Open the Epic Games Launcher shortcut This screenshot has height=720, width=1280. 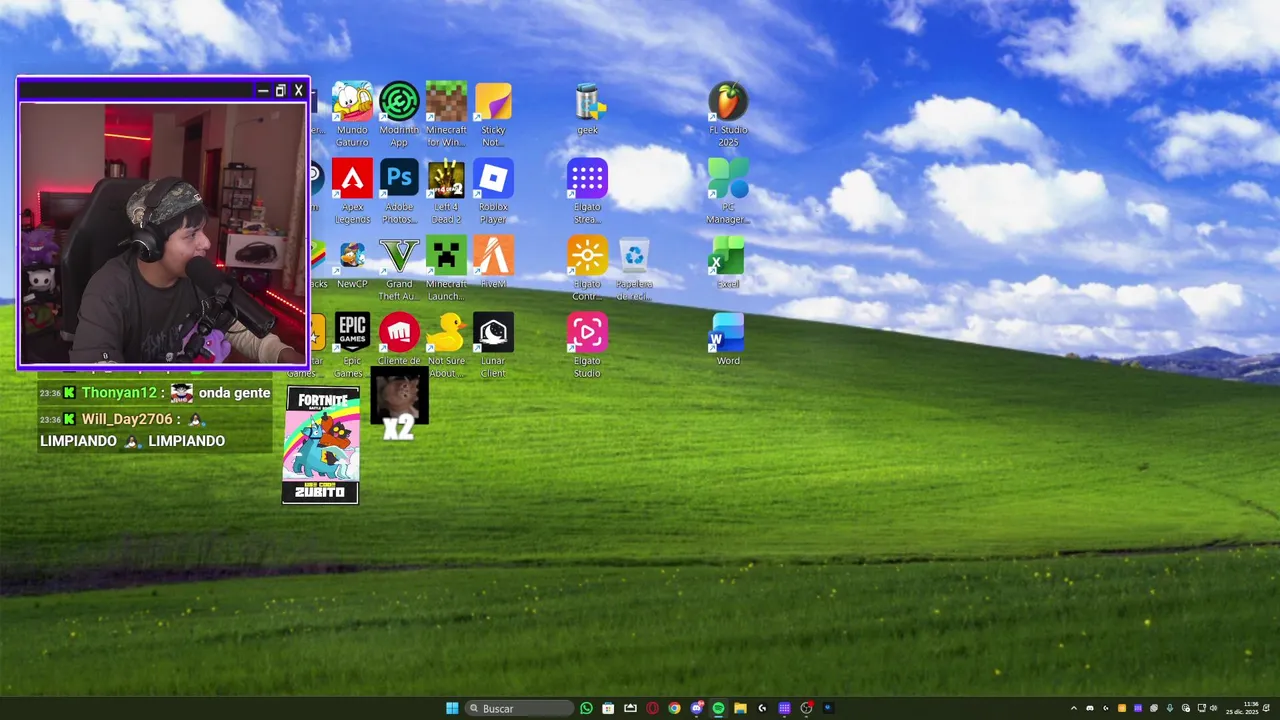click(352, 345)
